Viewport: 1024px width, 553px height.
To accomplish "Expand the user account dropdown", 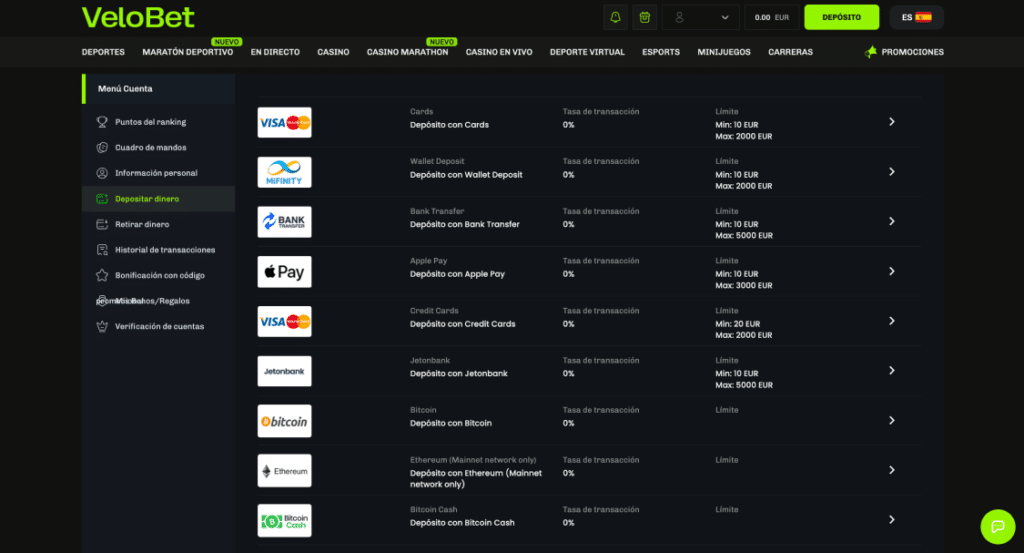I will click(701, 18).
